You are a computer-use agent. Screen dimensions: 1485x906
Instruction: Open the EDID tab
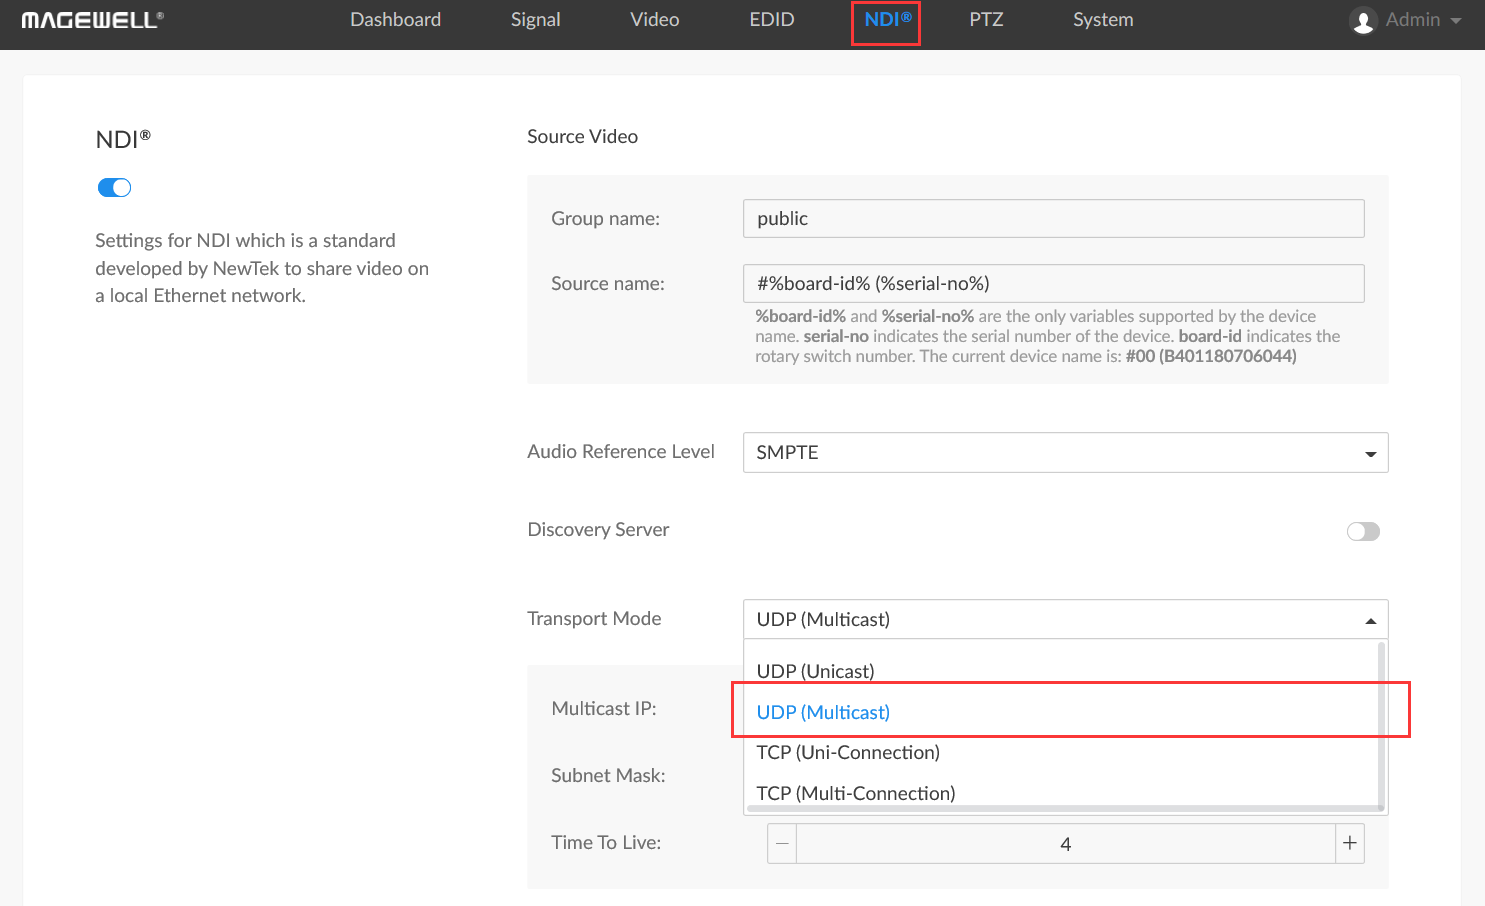click(772, 20)
